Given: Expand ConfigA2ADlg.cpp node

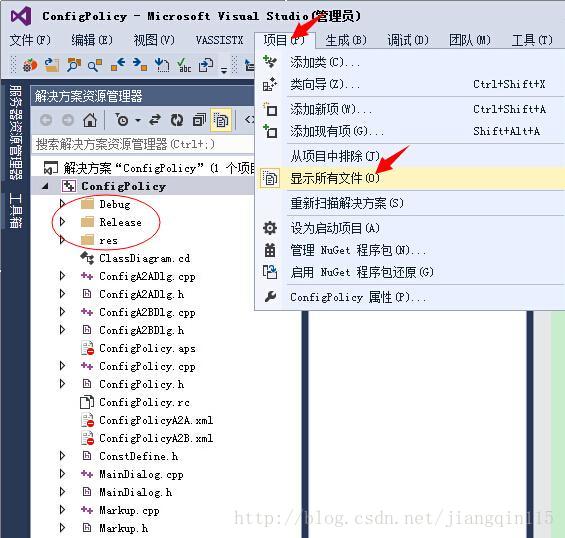Looking at the screenshot, I should click(x=62, y=276).
